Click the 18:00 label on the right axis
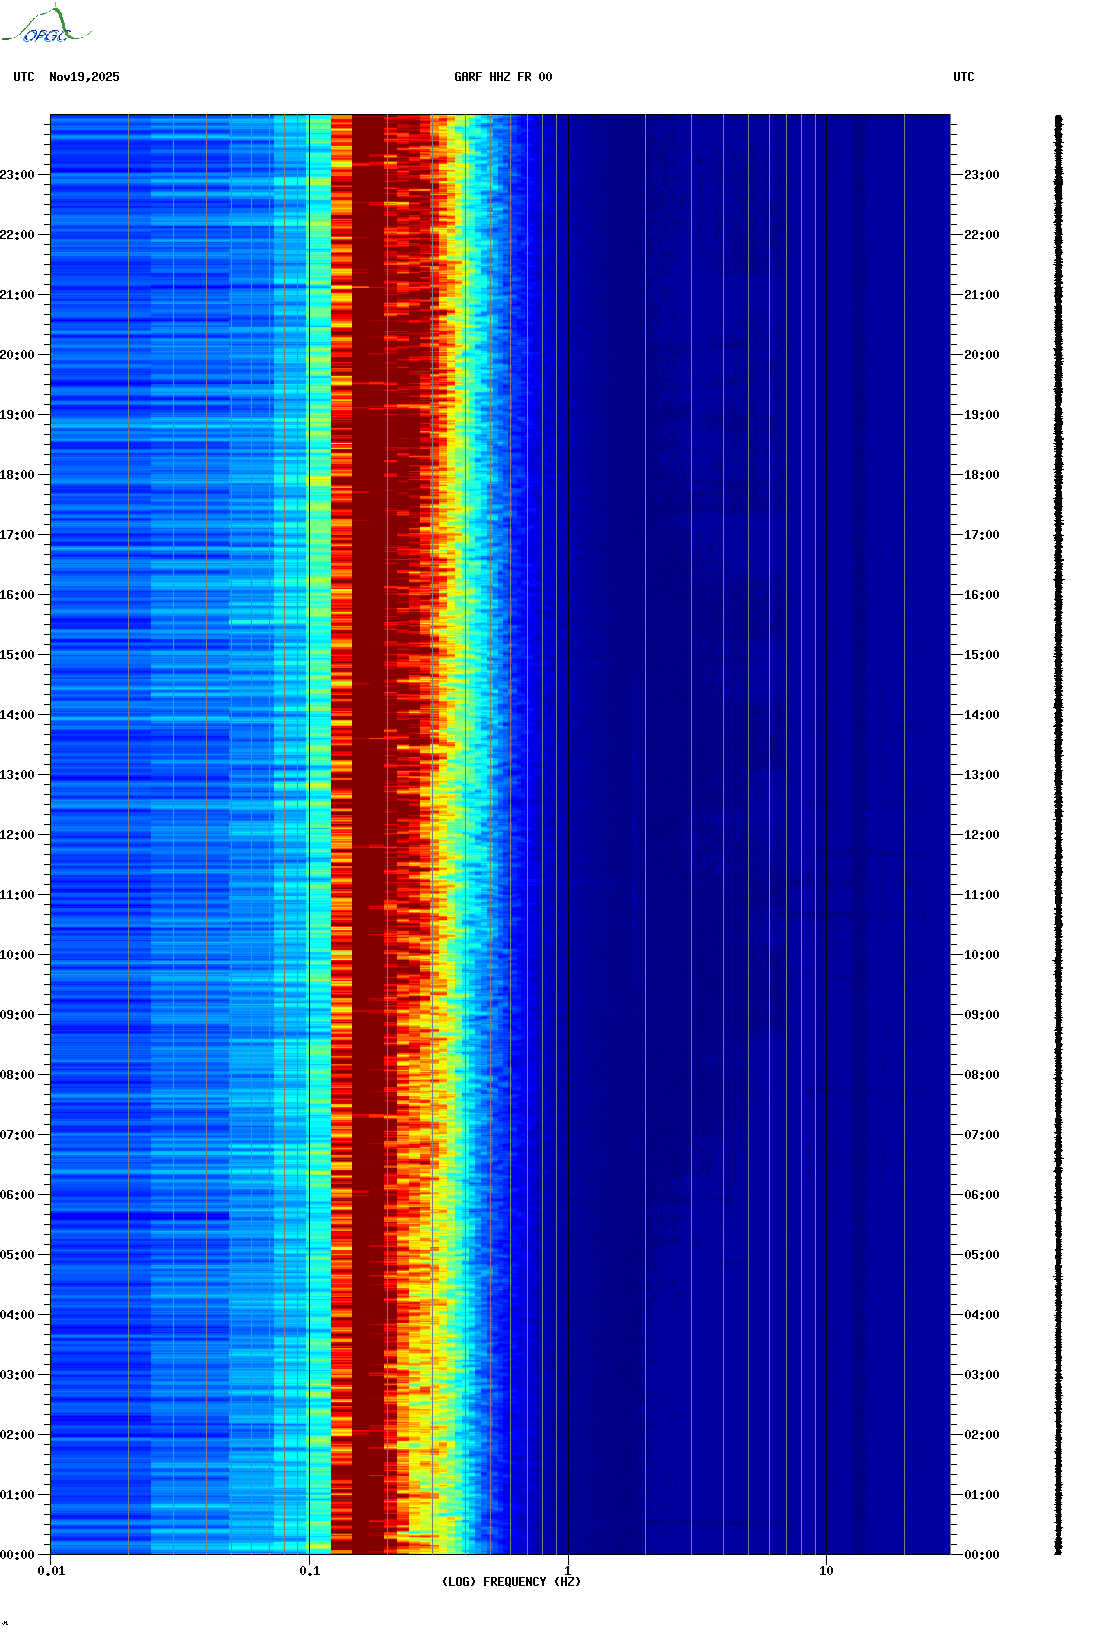Screen dimensions: 1102x1634 tap(981, 475)
